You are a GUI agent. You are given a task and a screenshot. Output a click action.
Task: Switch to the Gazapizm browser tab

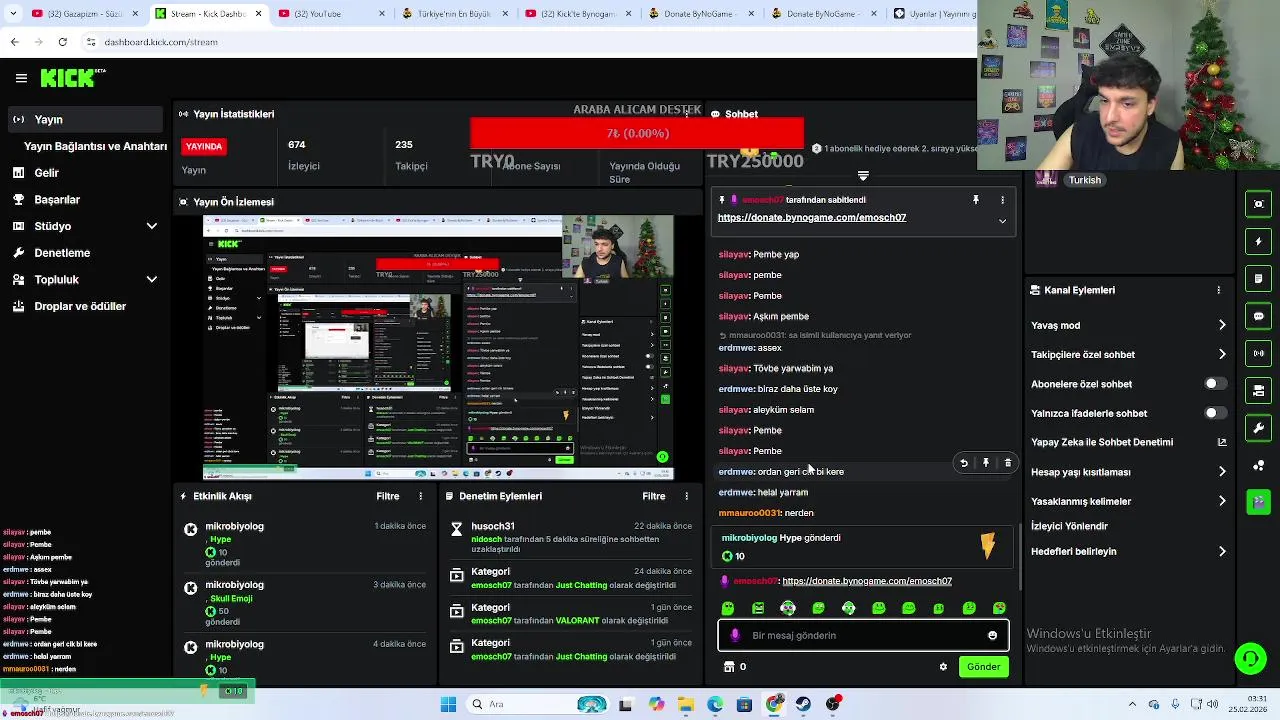85,14
